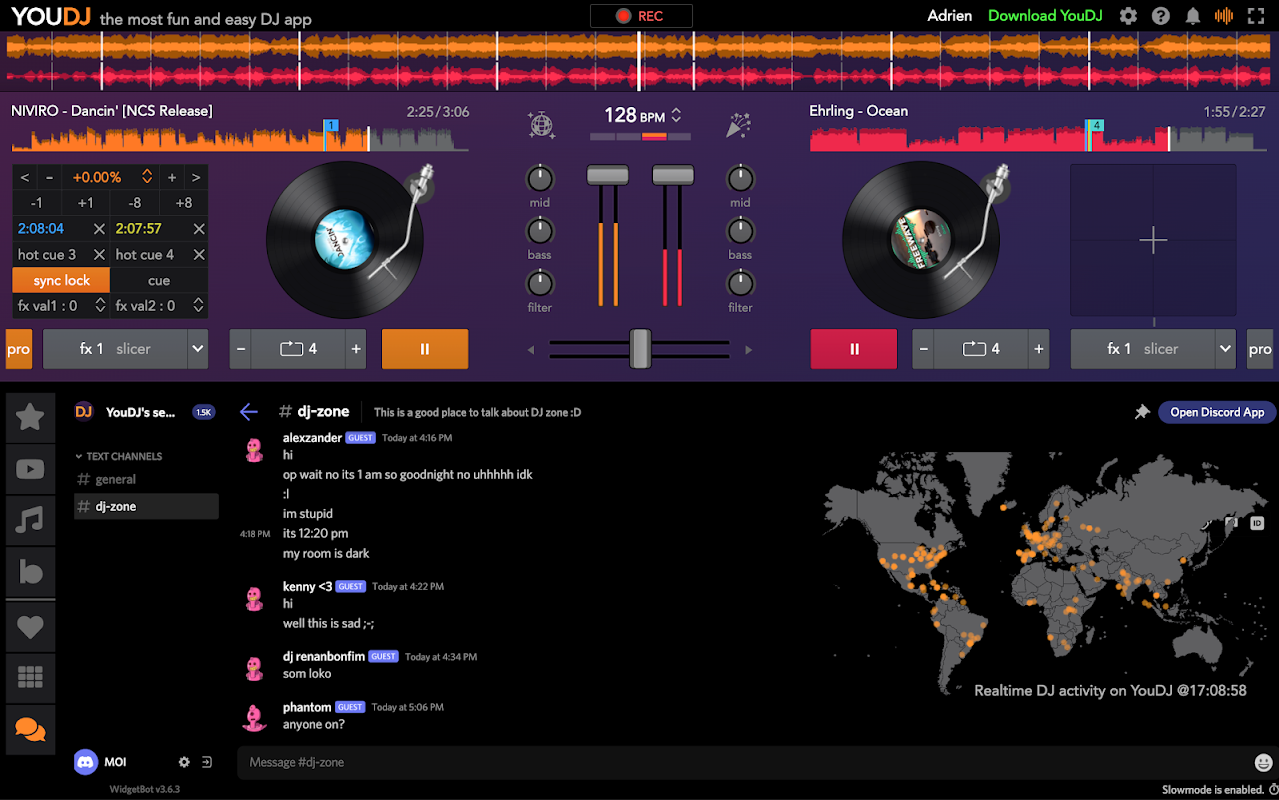Click the pinned messages pin icon
Image resolution: width=1279 pixels, height=800 pixels.
tap(1141, 412)
